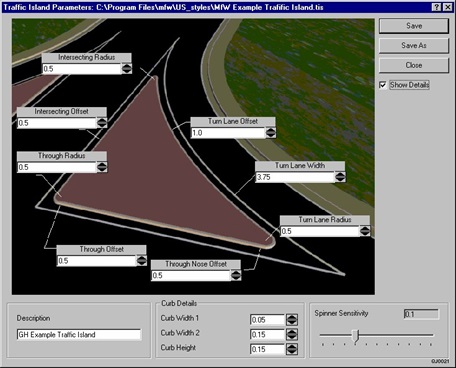Click the Through Radius spinner control

[102, 167]
